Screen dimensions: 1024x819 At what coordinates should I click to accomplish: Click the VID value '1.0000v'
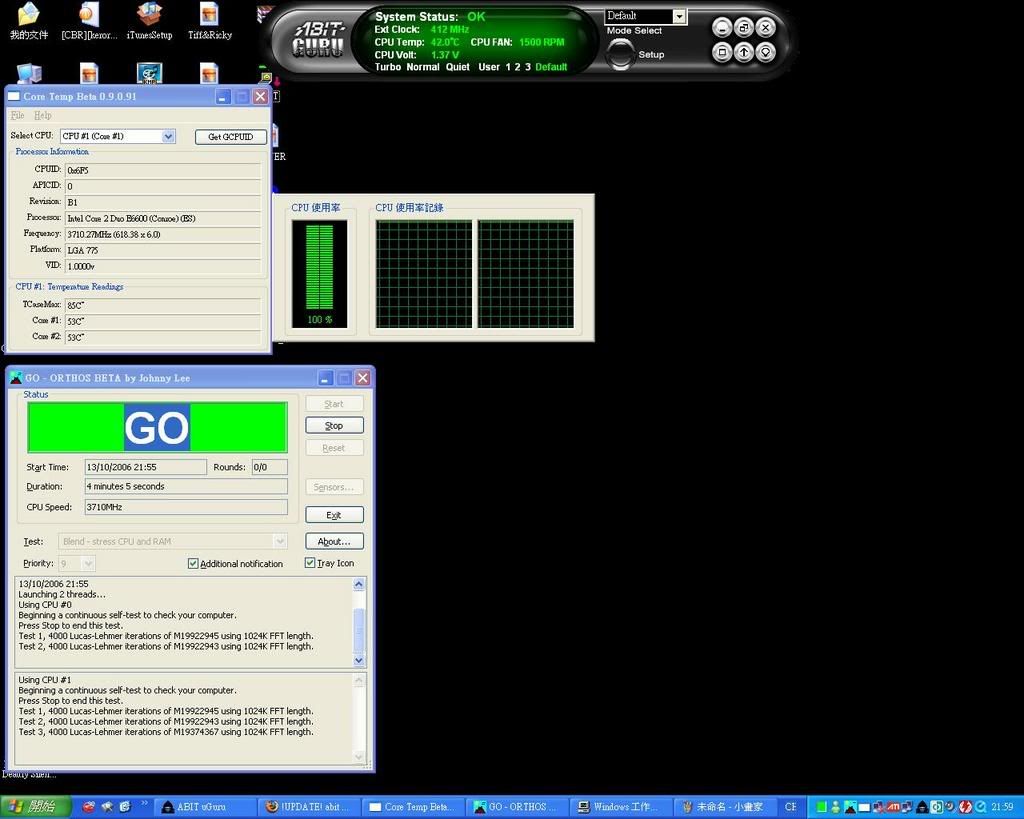163,266
